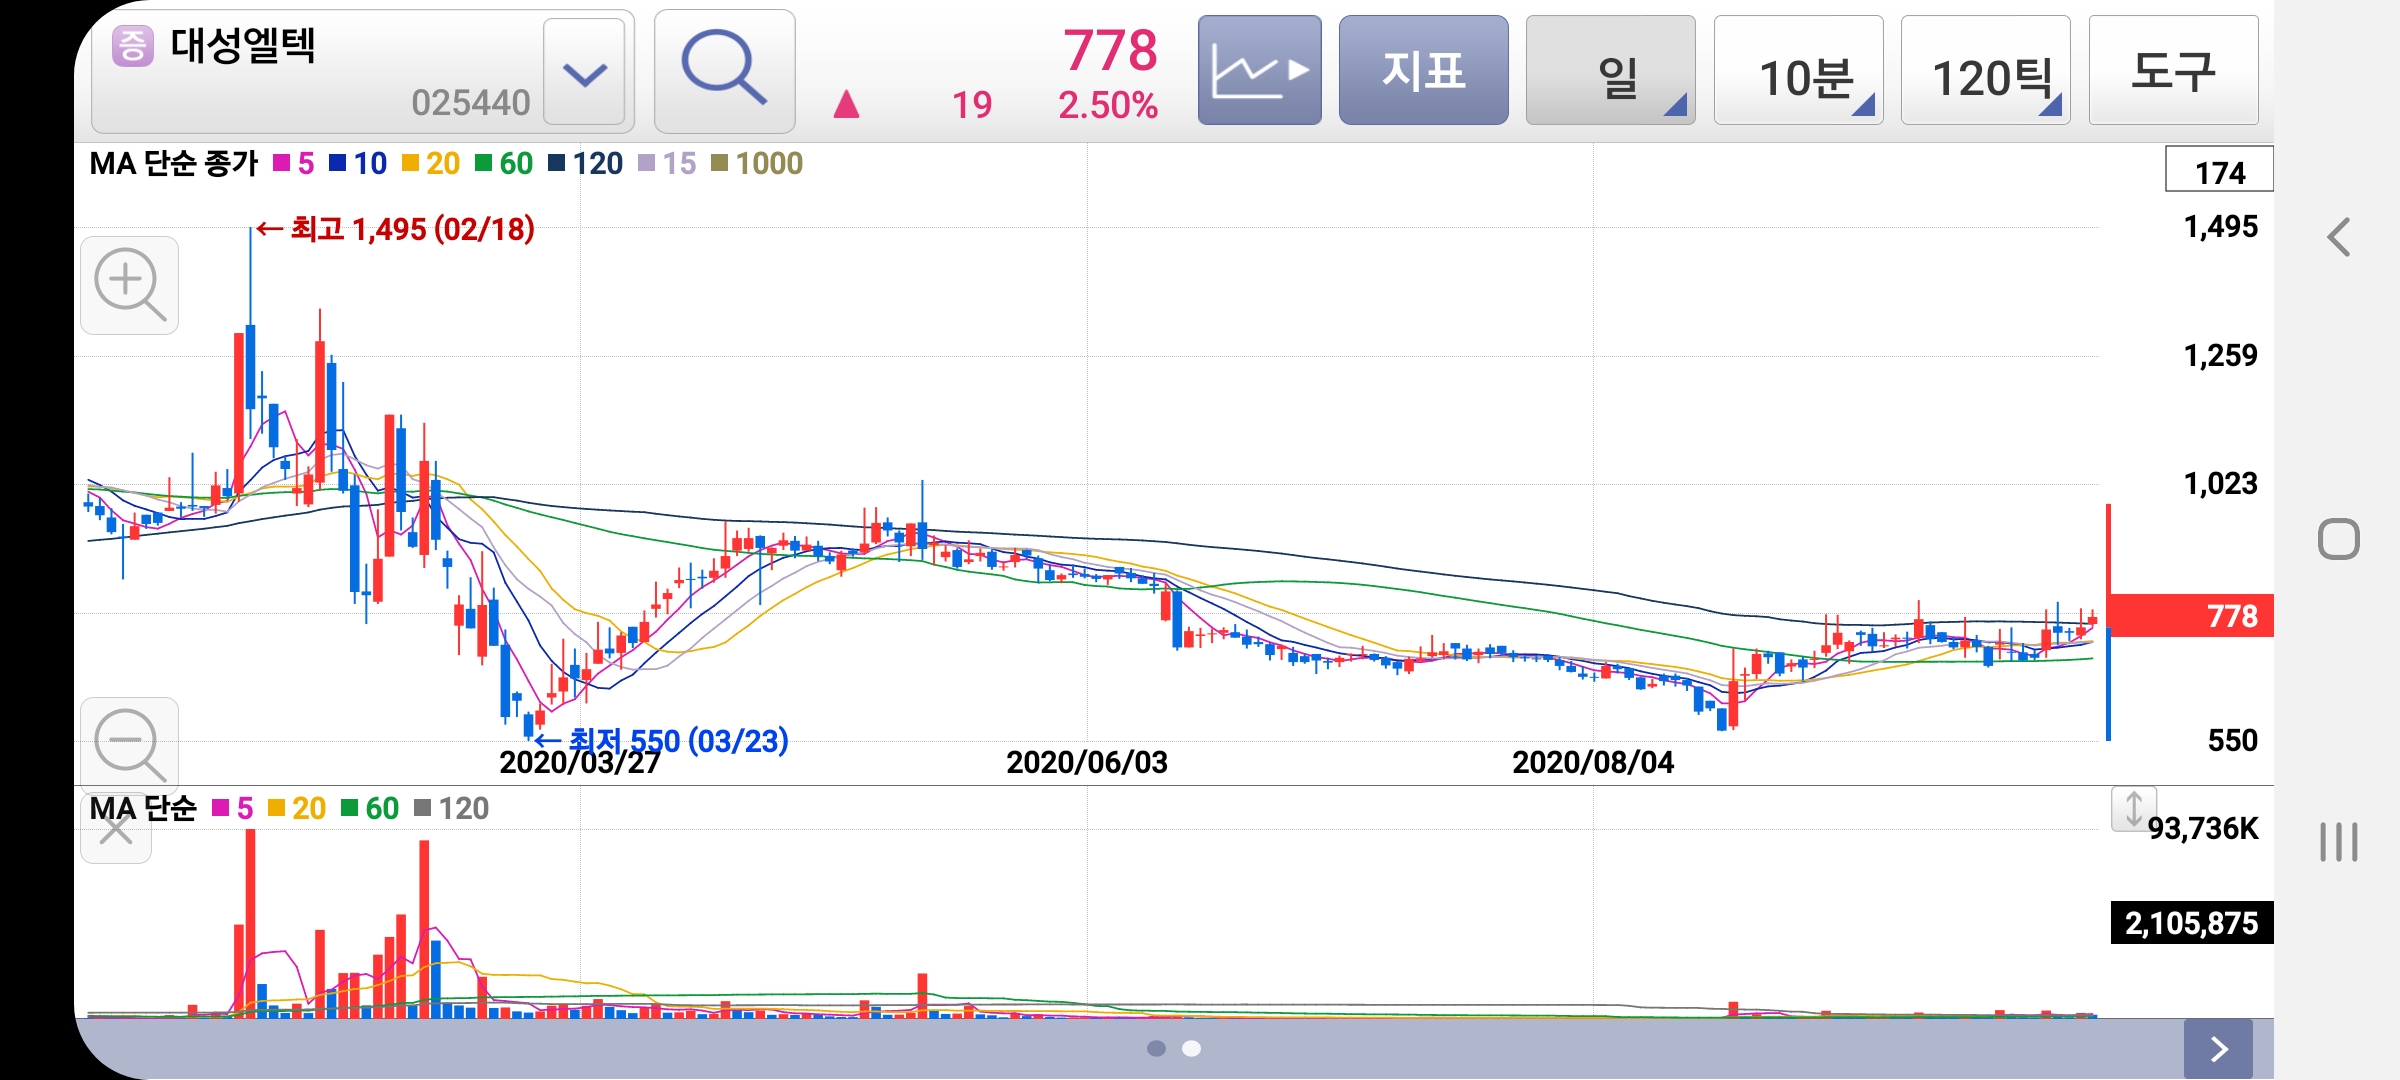Open Android recent apps
This screenshot has height=1080, width=2400.
[x=2338, y=841]
